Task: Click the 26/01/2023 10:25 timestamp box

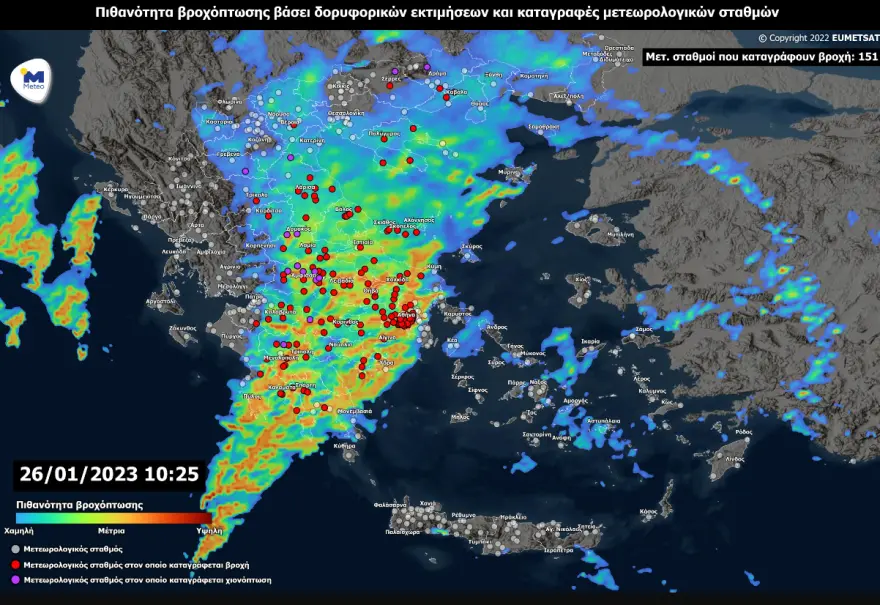Action: pyautogui.click(x=108, y=474)
